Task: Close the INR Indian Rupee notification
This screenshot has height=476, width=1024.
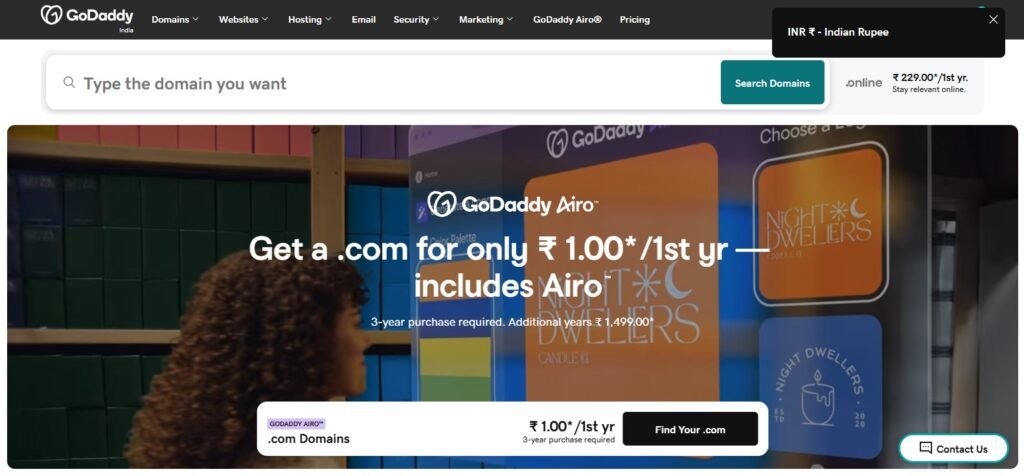Action: click(993, 20)
